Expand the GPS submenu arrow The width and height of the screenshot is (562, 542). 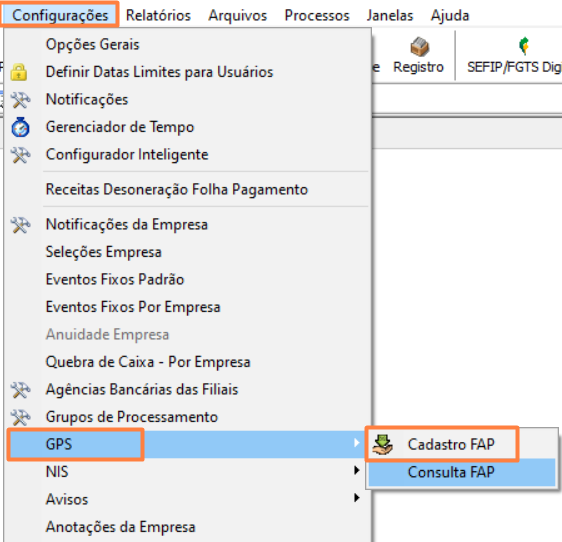pos(356,443)
